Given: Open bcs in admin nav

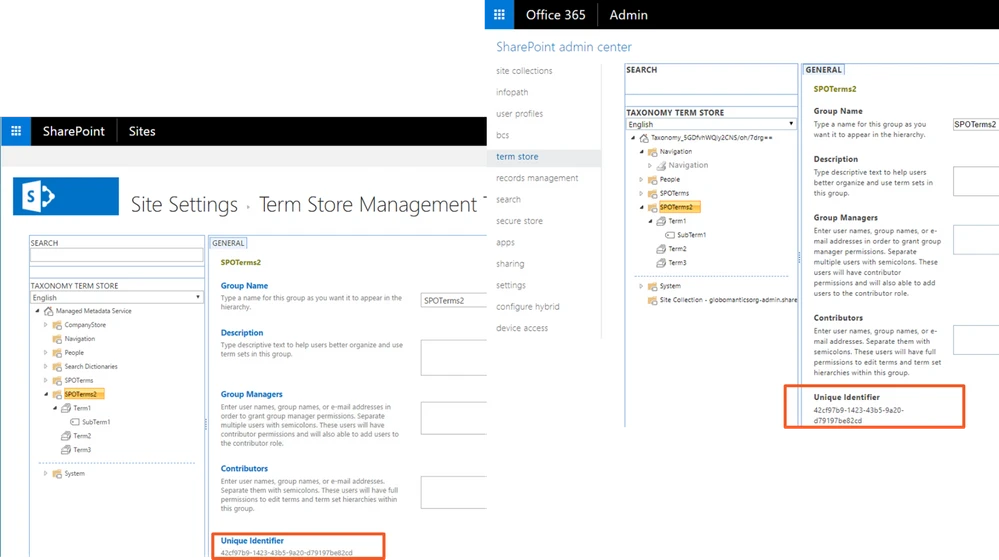Looking at the screenshot, I should 503,135.
